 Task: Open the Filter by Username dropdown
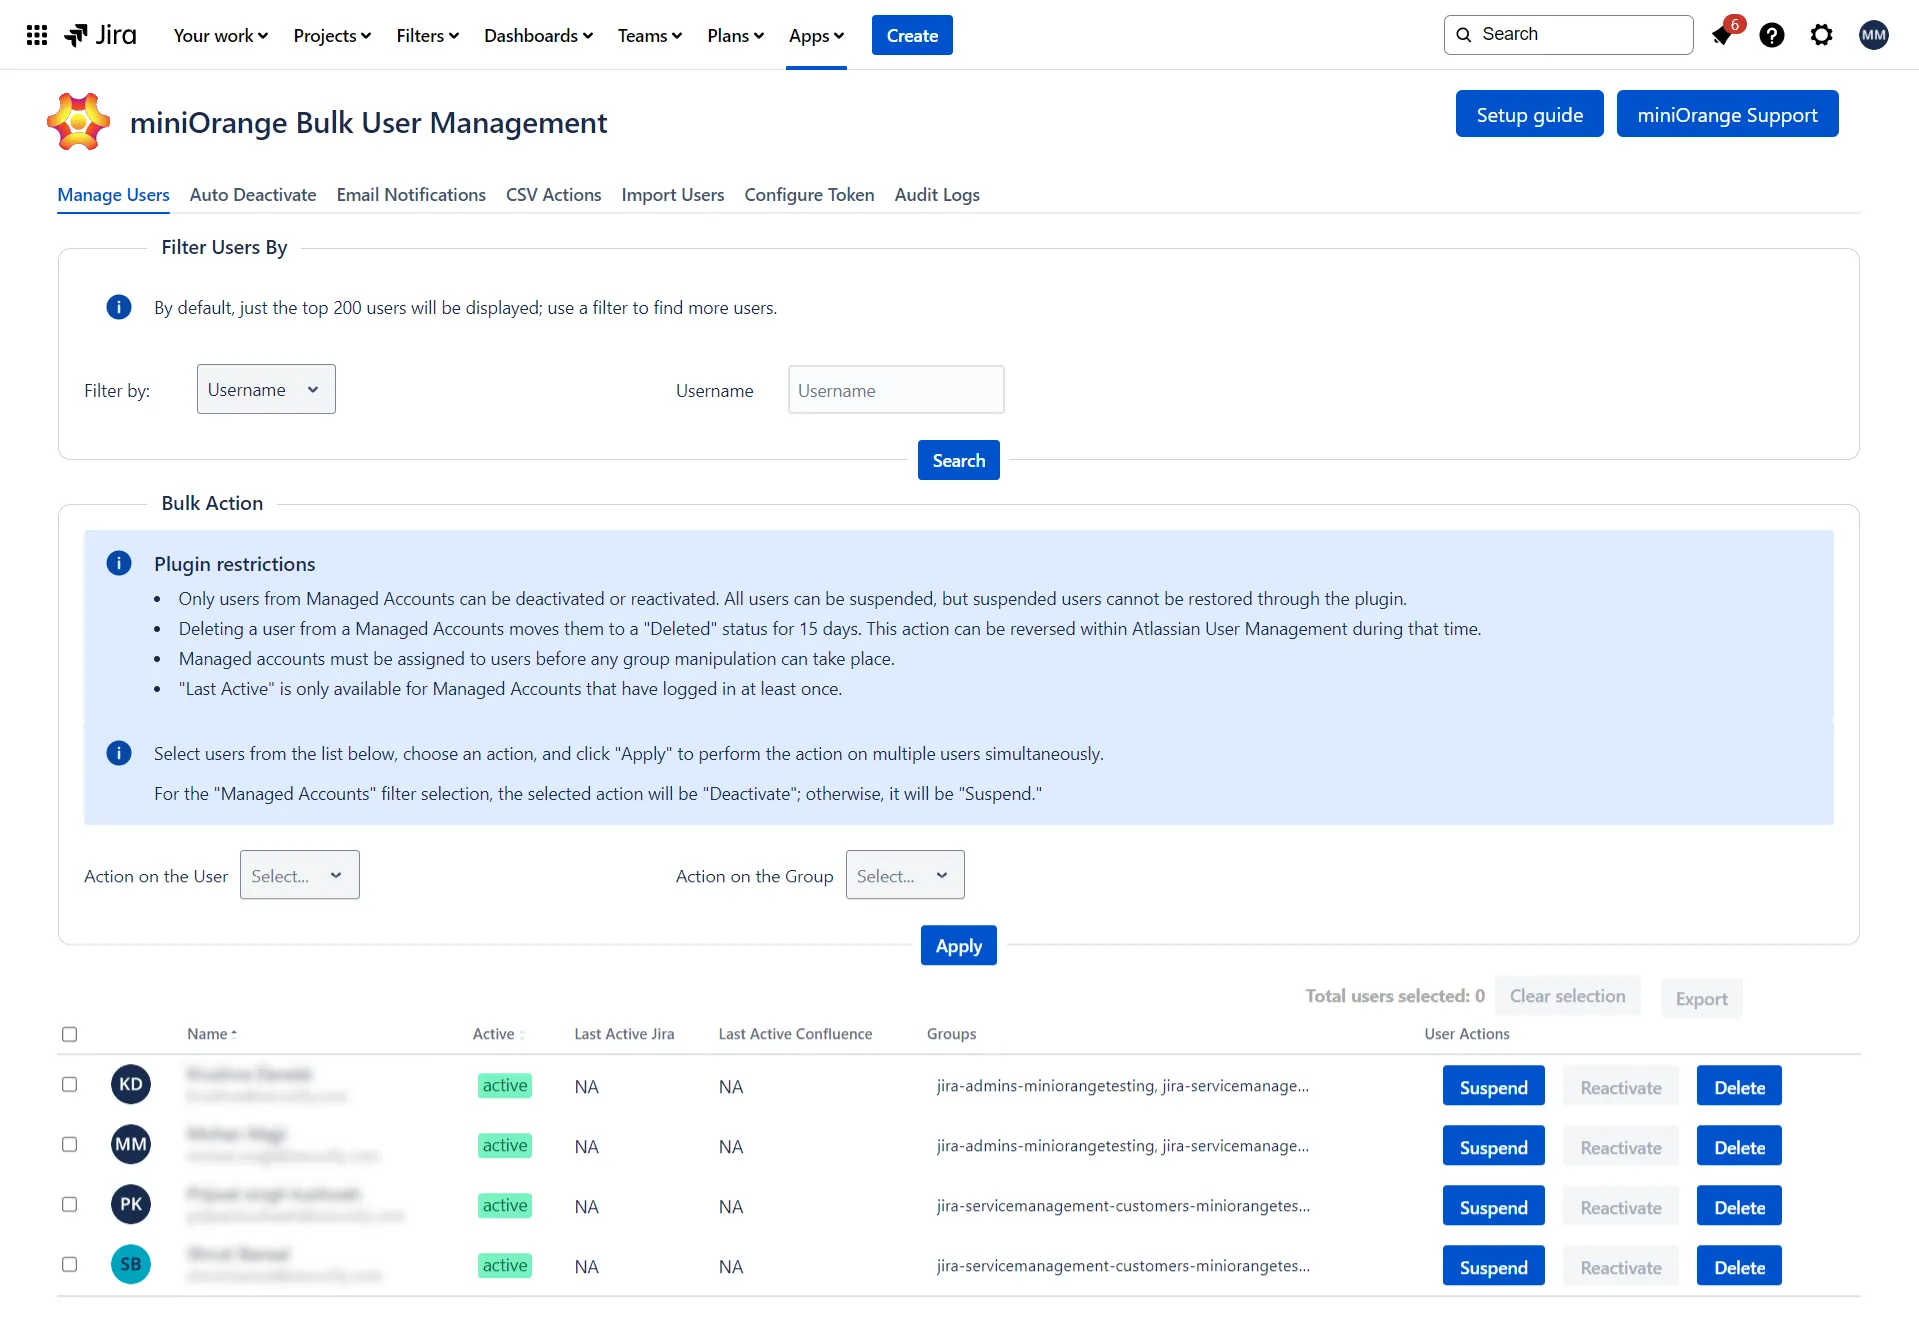click(266, 389)
